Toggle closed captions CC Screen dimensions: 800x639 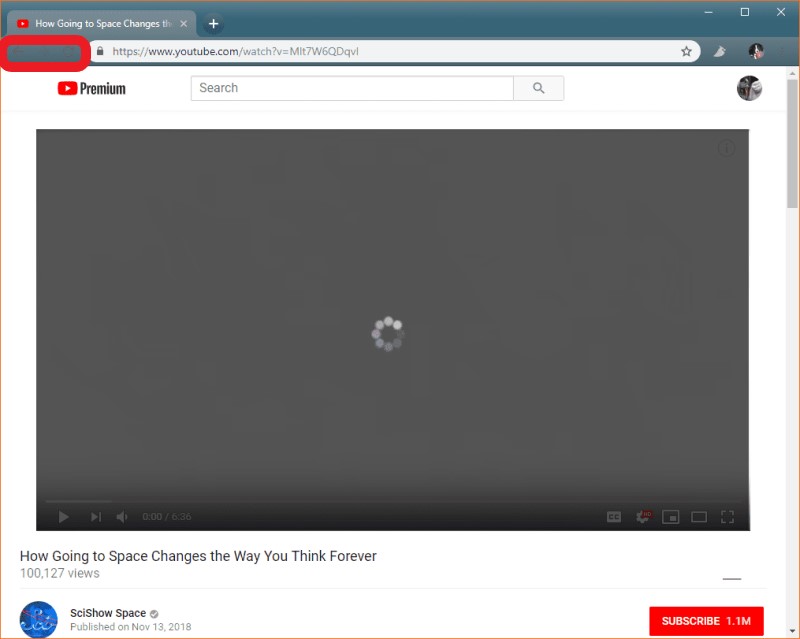[x=614, y=517]
